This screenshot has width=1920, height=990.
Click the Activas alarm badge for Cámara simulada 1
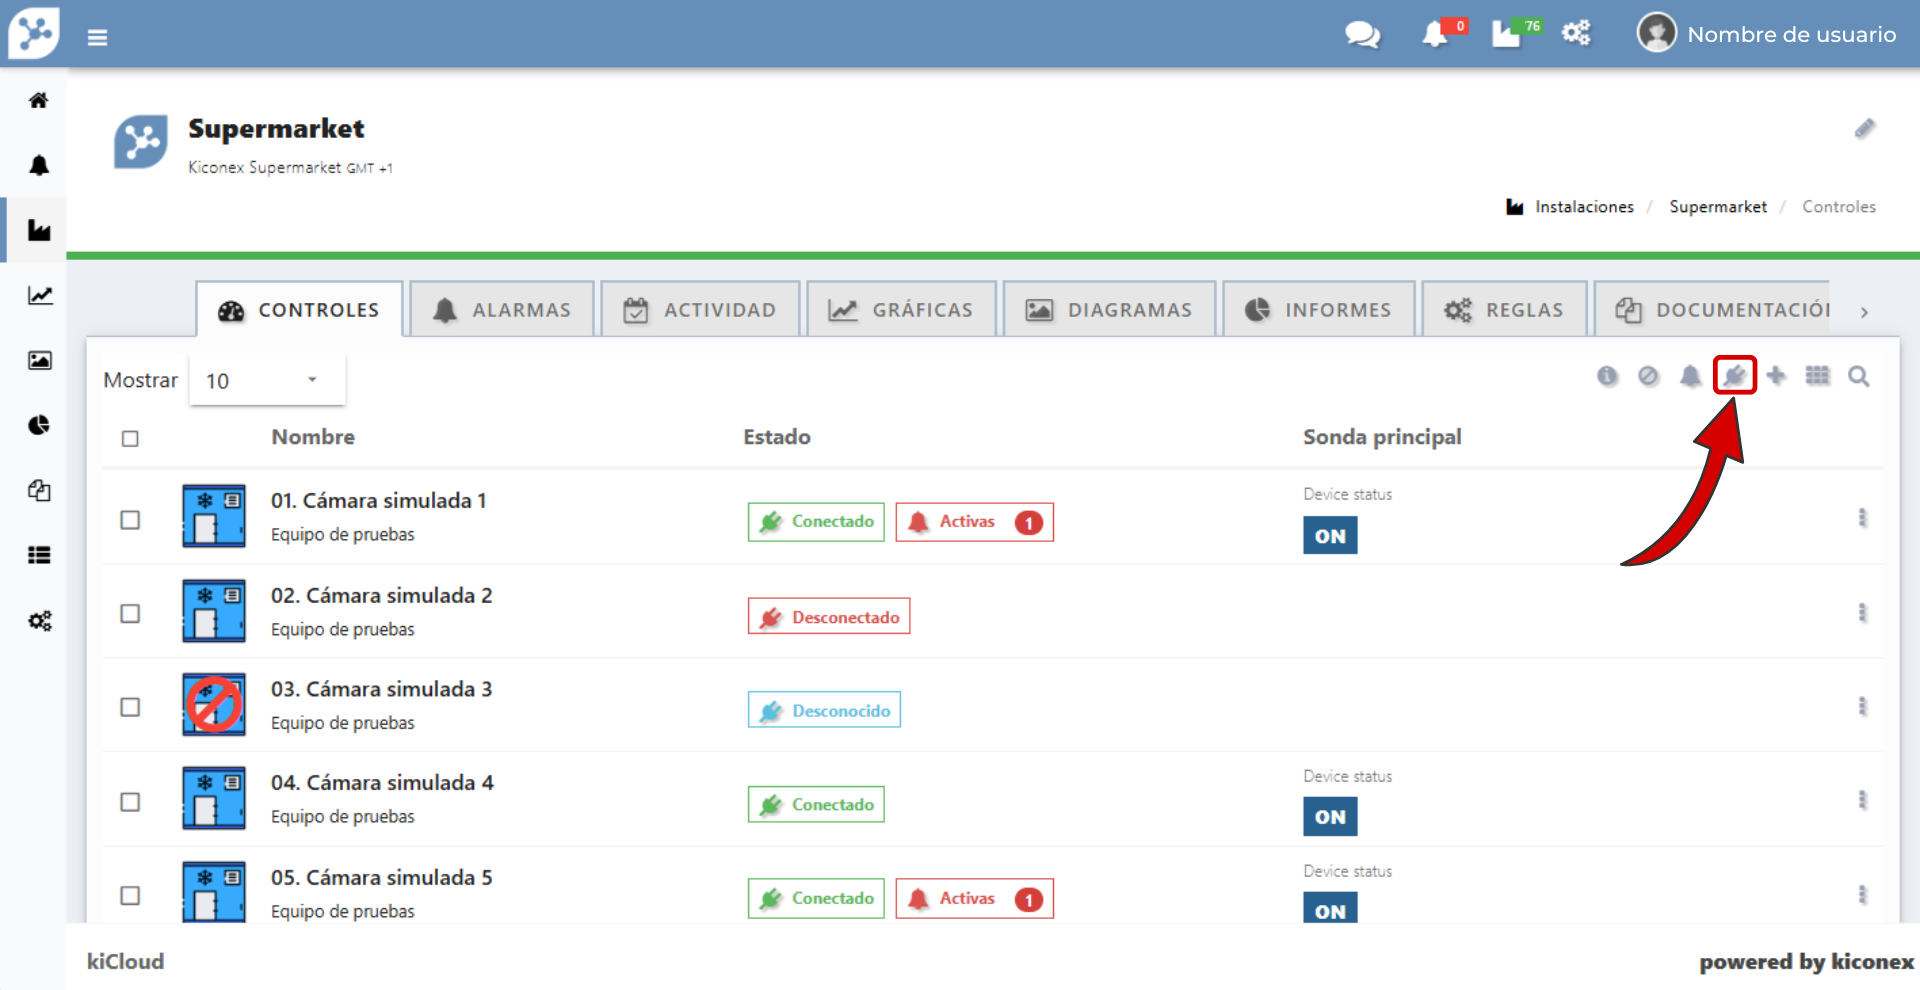pos(974,522)
